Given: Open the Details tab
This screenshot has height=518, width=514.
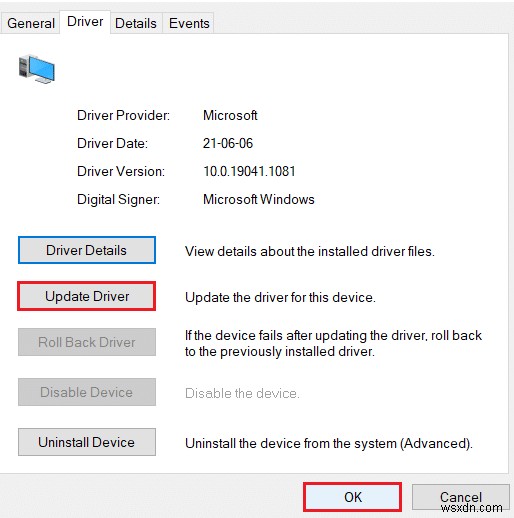Looking at the screenshot, I should 136,23.
